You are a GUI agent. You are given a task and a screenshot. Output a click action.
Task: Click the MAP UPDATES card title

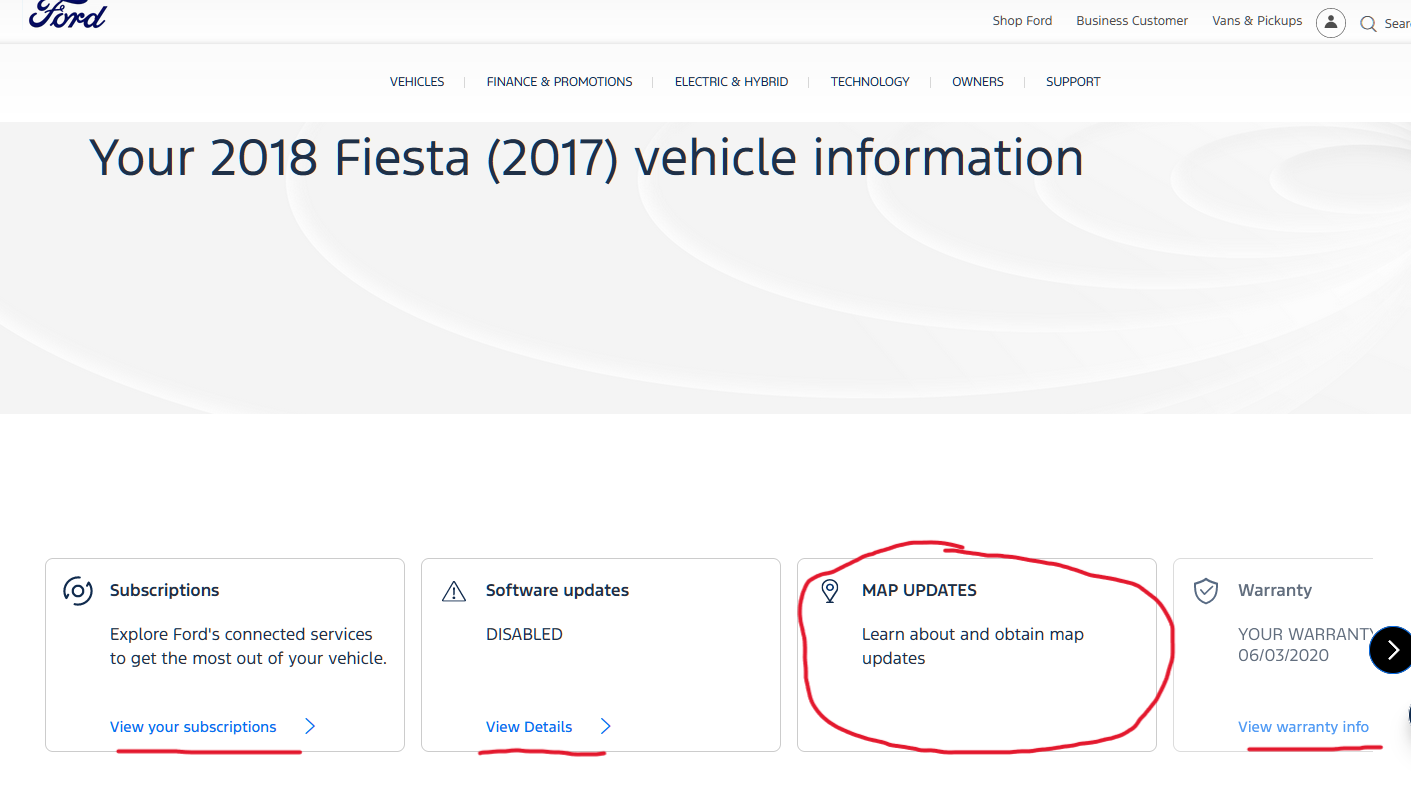[x=919, y=590]
